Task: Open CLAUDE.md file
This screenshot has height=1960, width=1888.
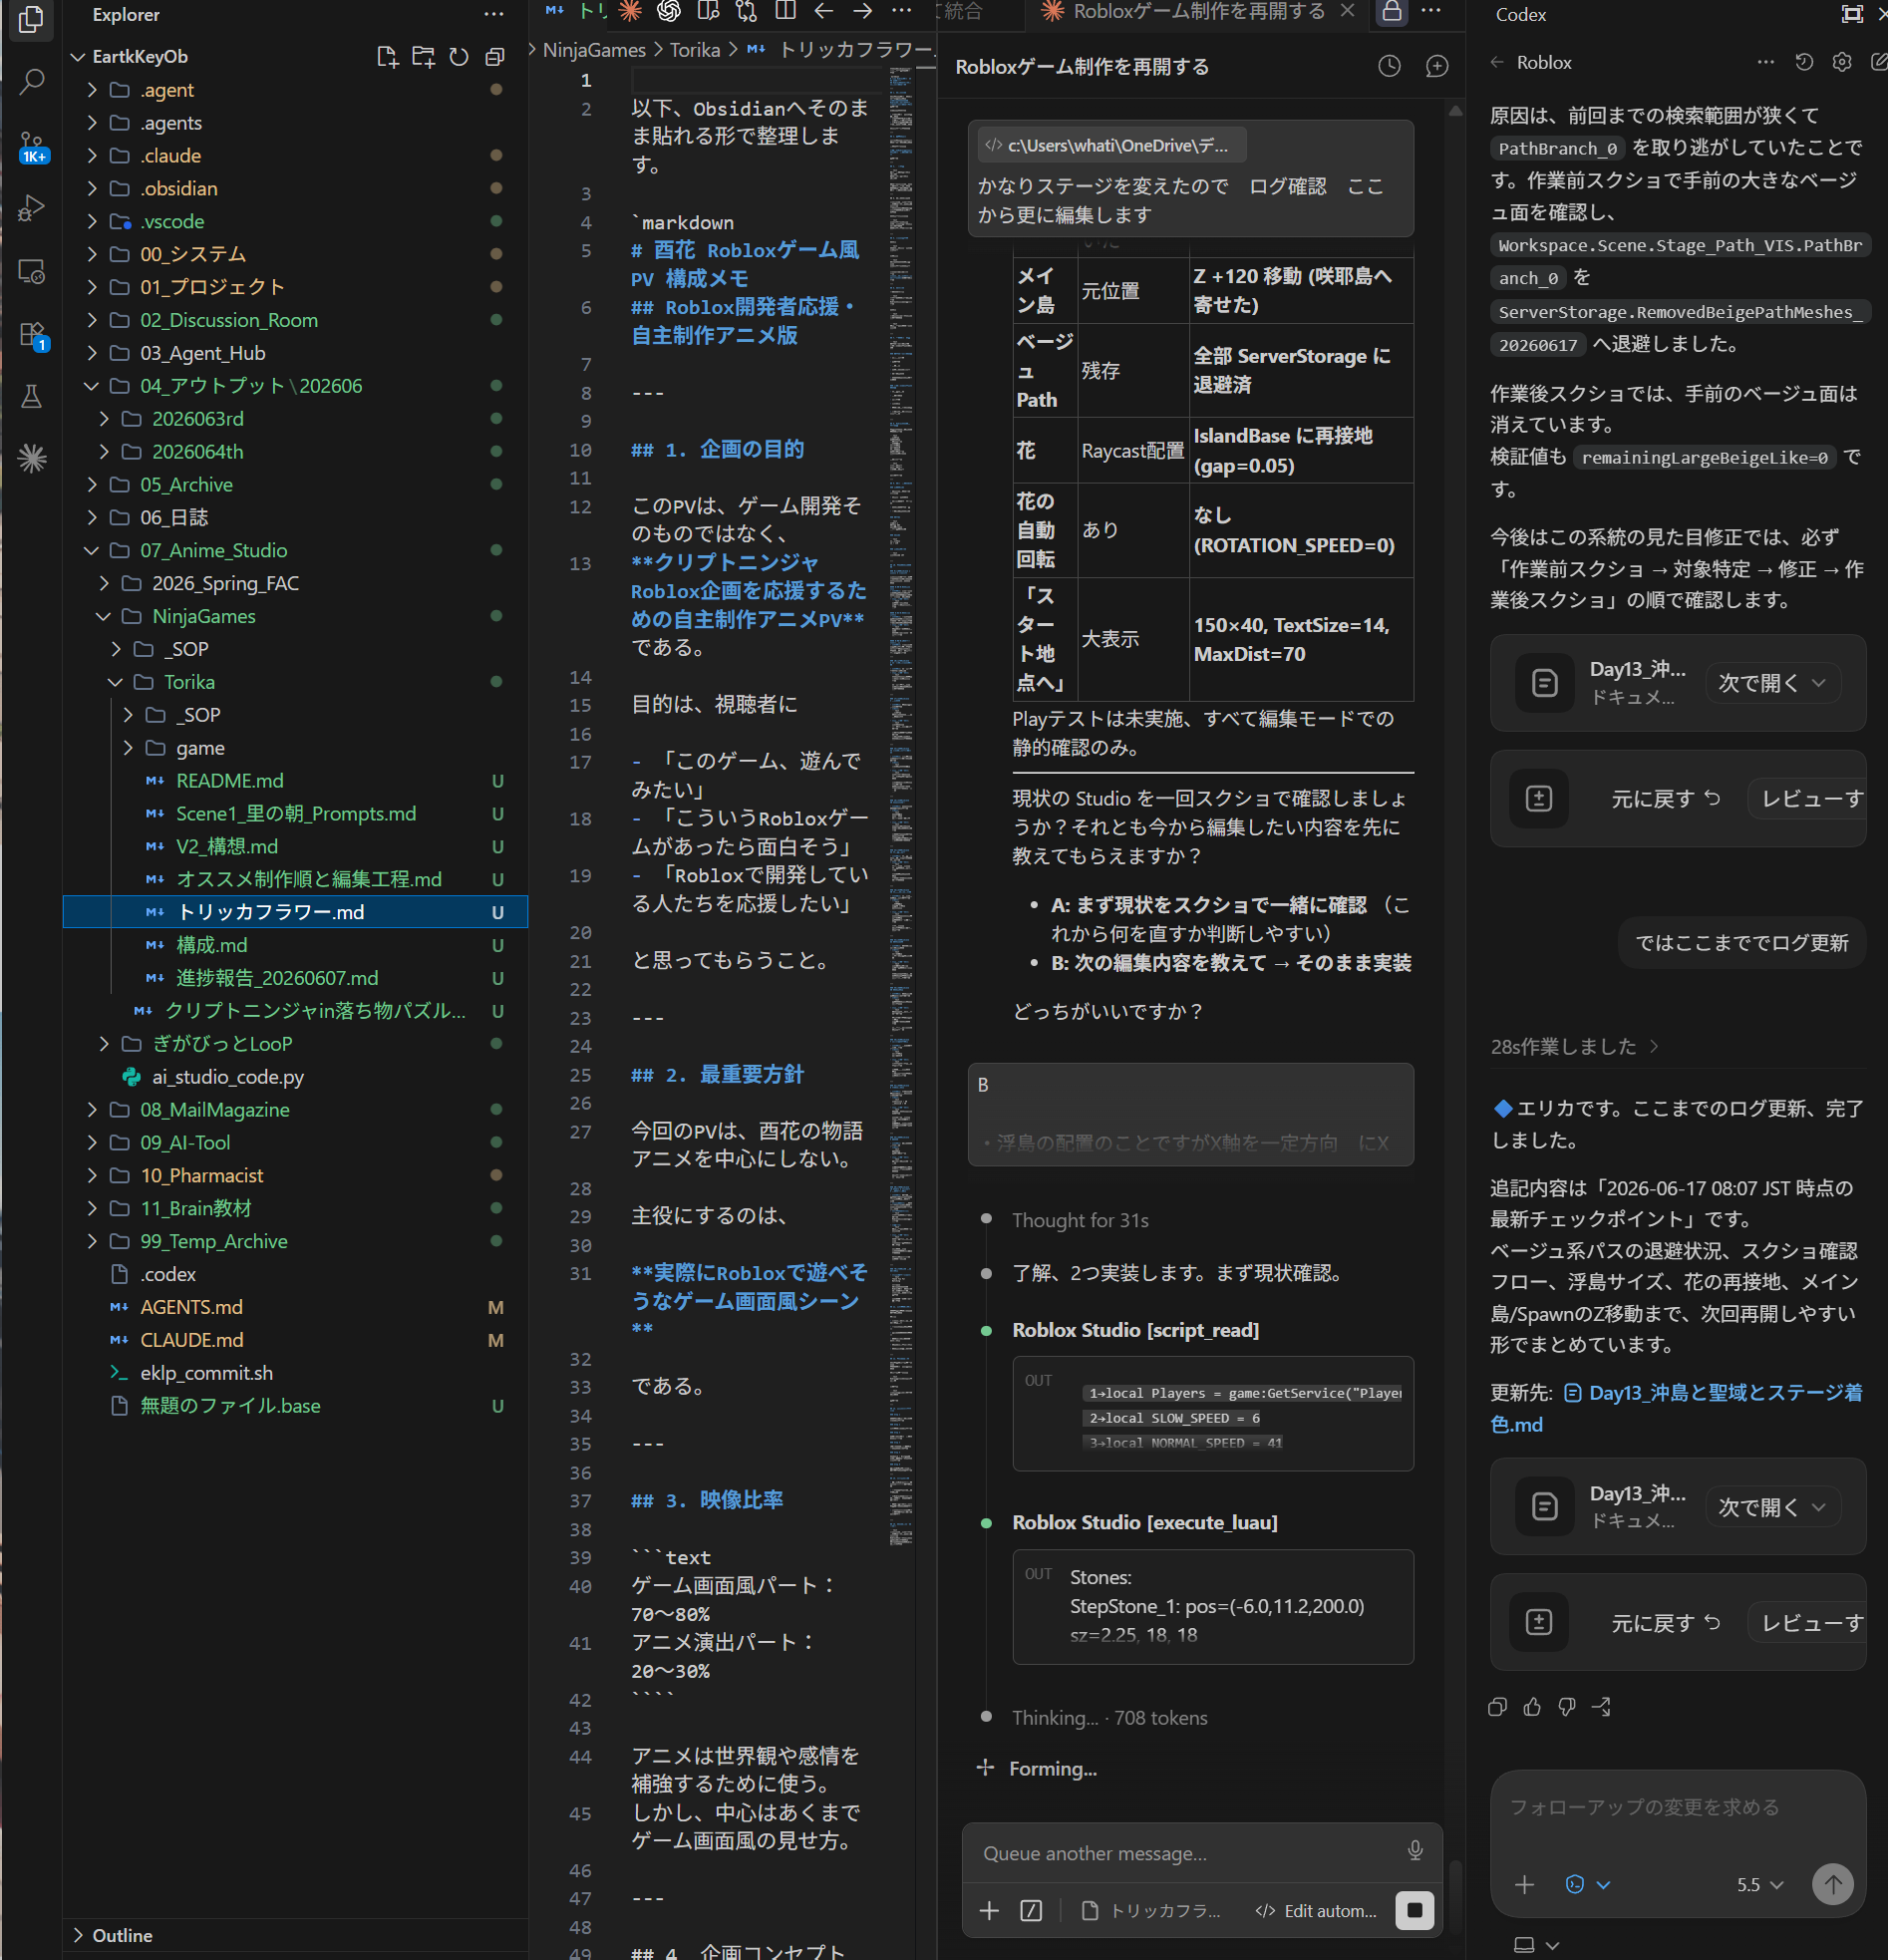Action: [x=296, y=1340]
